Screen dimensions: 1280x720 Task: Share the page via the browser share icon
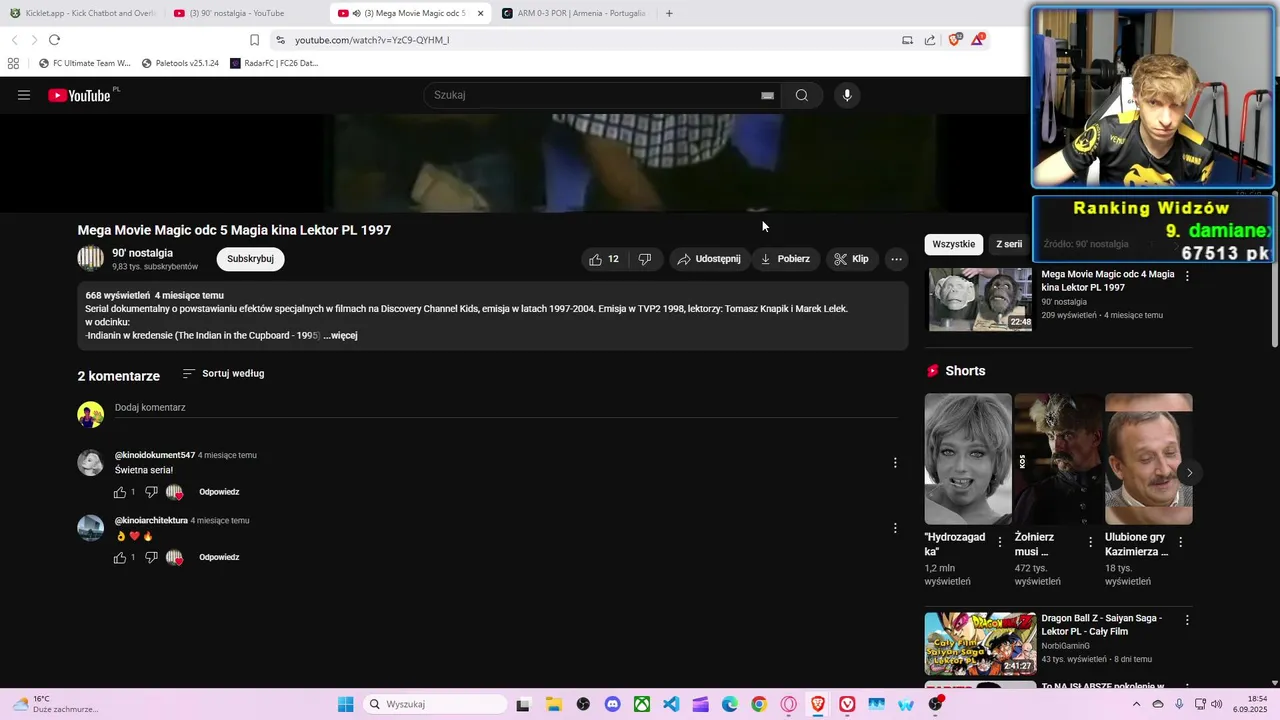tap(930, 40)
